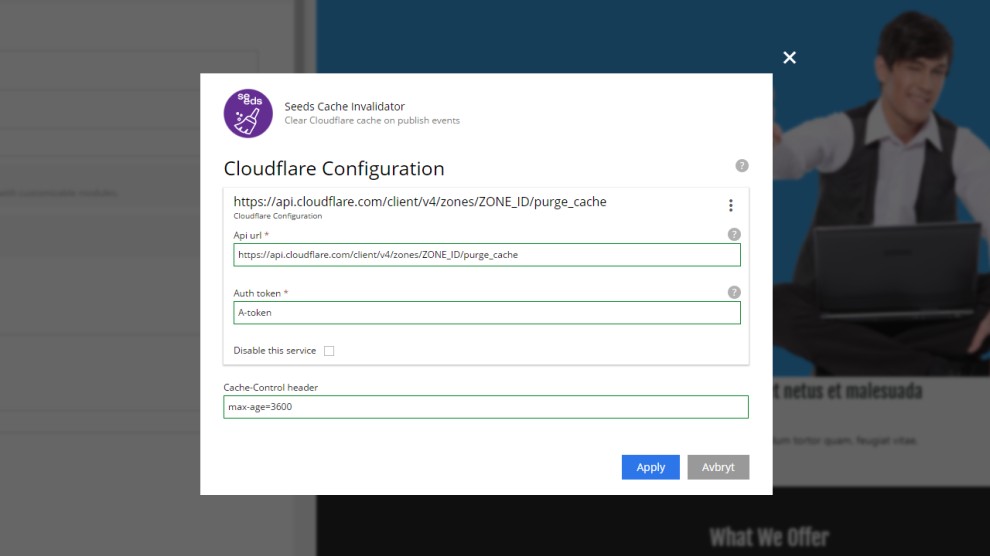Screen dimensions: 990x556
Task: Click the Seeds Cache Invalidator broom logo
Action: (248, 114)
